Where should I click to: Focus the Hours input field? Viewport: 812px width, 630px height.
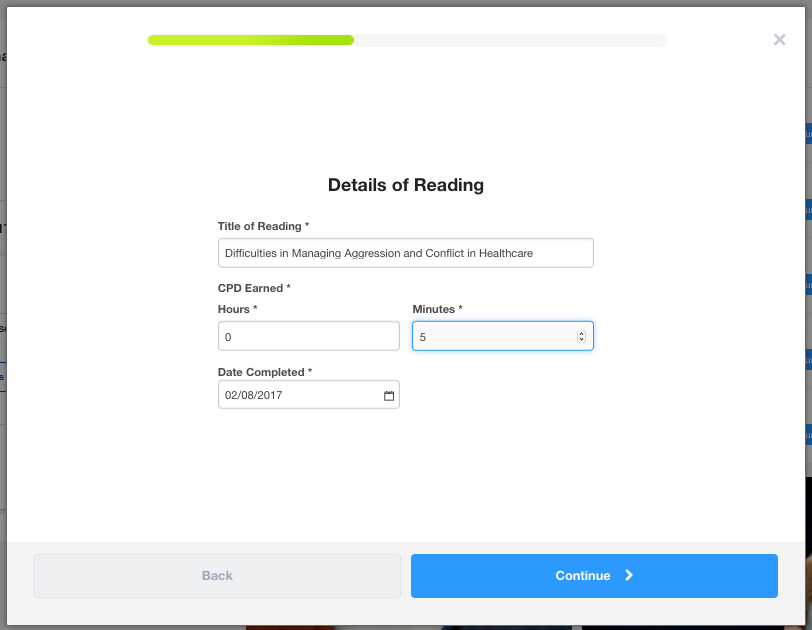pos(309,336)
